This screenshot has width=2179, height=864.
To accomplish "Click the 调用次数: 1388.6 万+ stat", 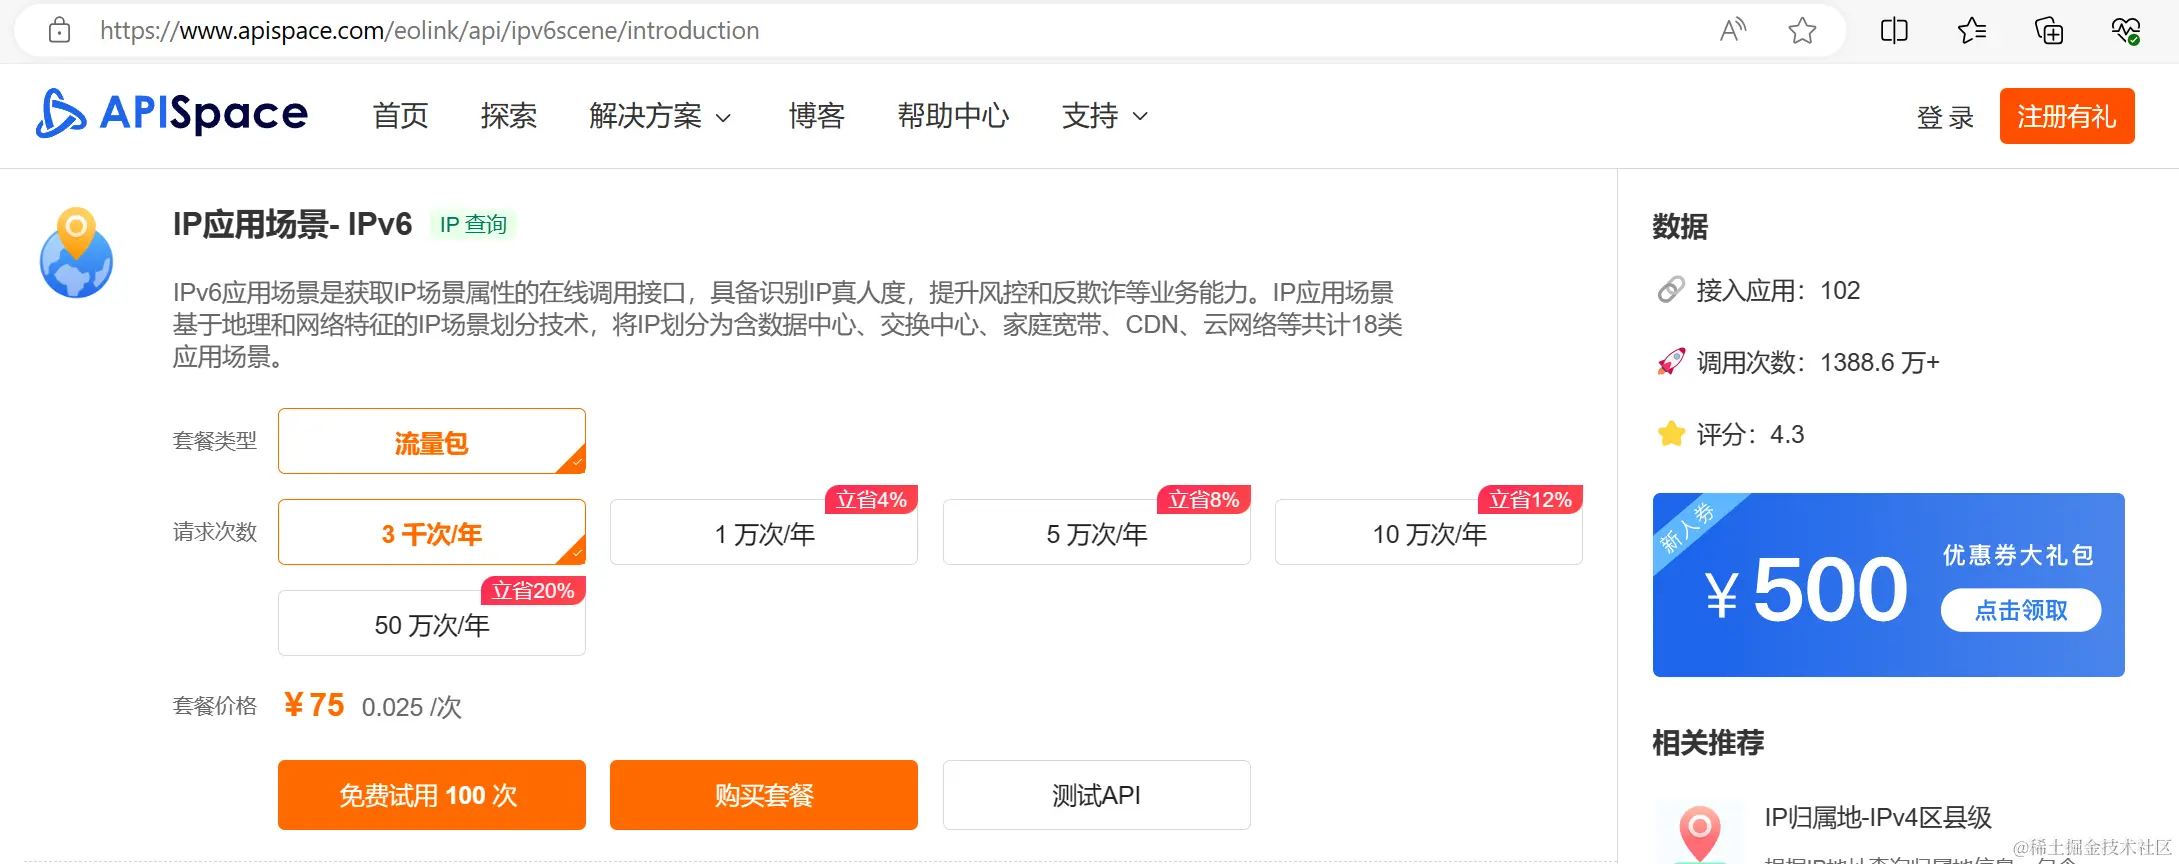I will click(1818, 362).
